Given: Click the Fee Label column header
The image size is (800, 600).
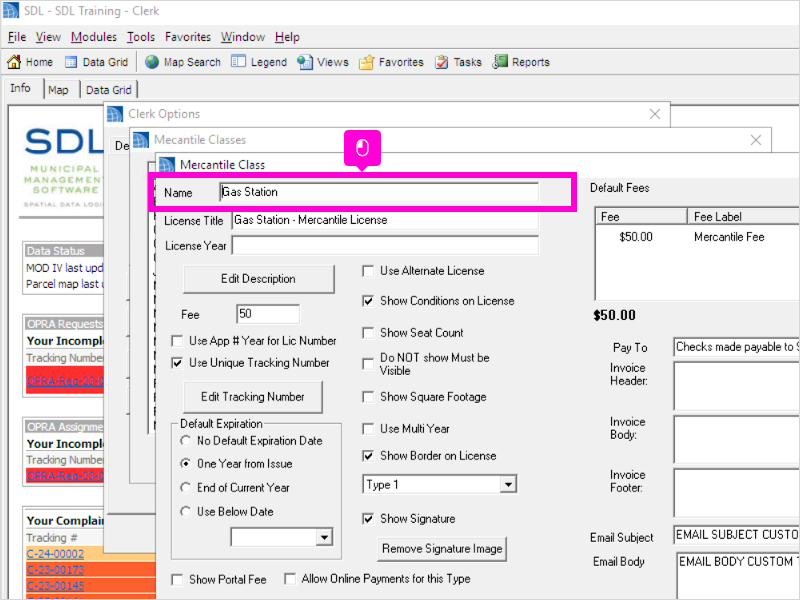Looking at the screenshot, I should [743, 217].
